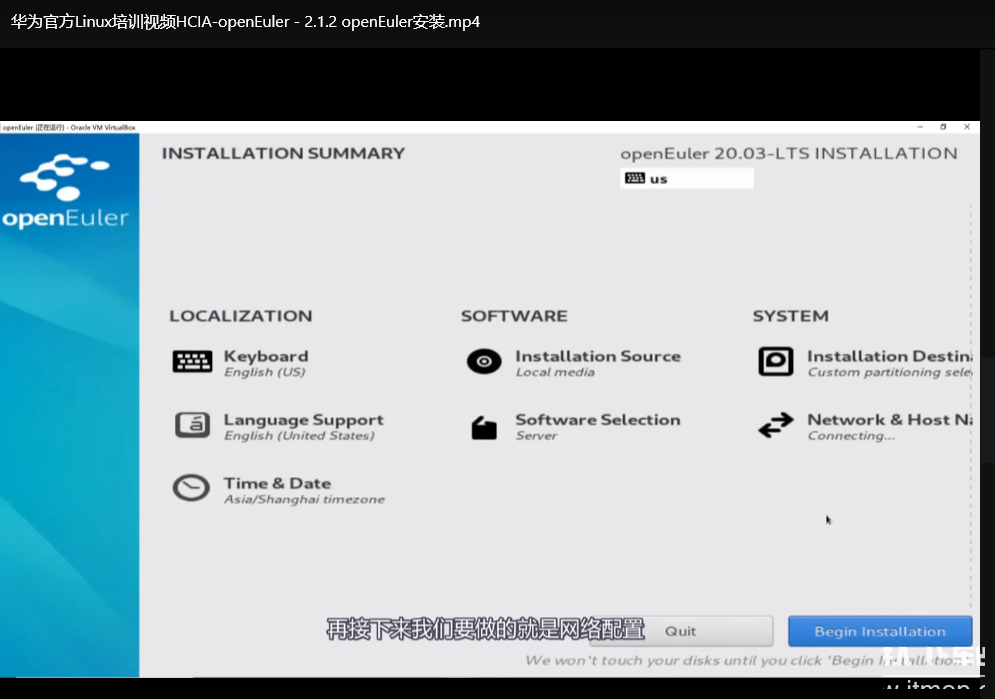Click the Software Selection package icon
The image size is (995, 699).
click(484, 427)
